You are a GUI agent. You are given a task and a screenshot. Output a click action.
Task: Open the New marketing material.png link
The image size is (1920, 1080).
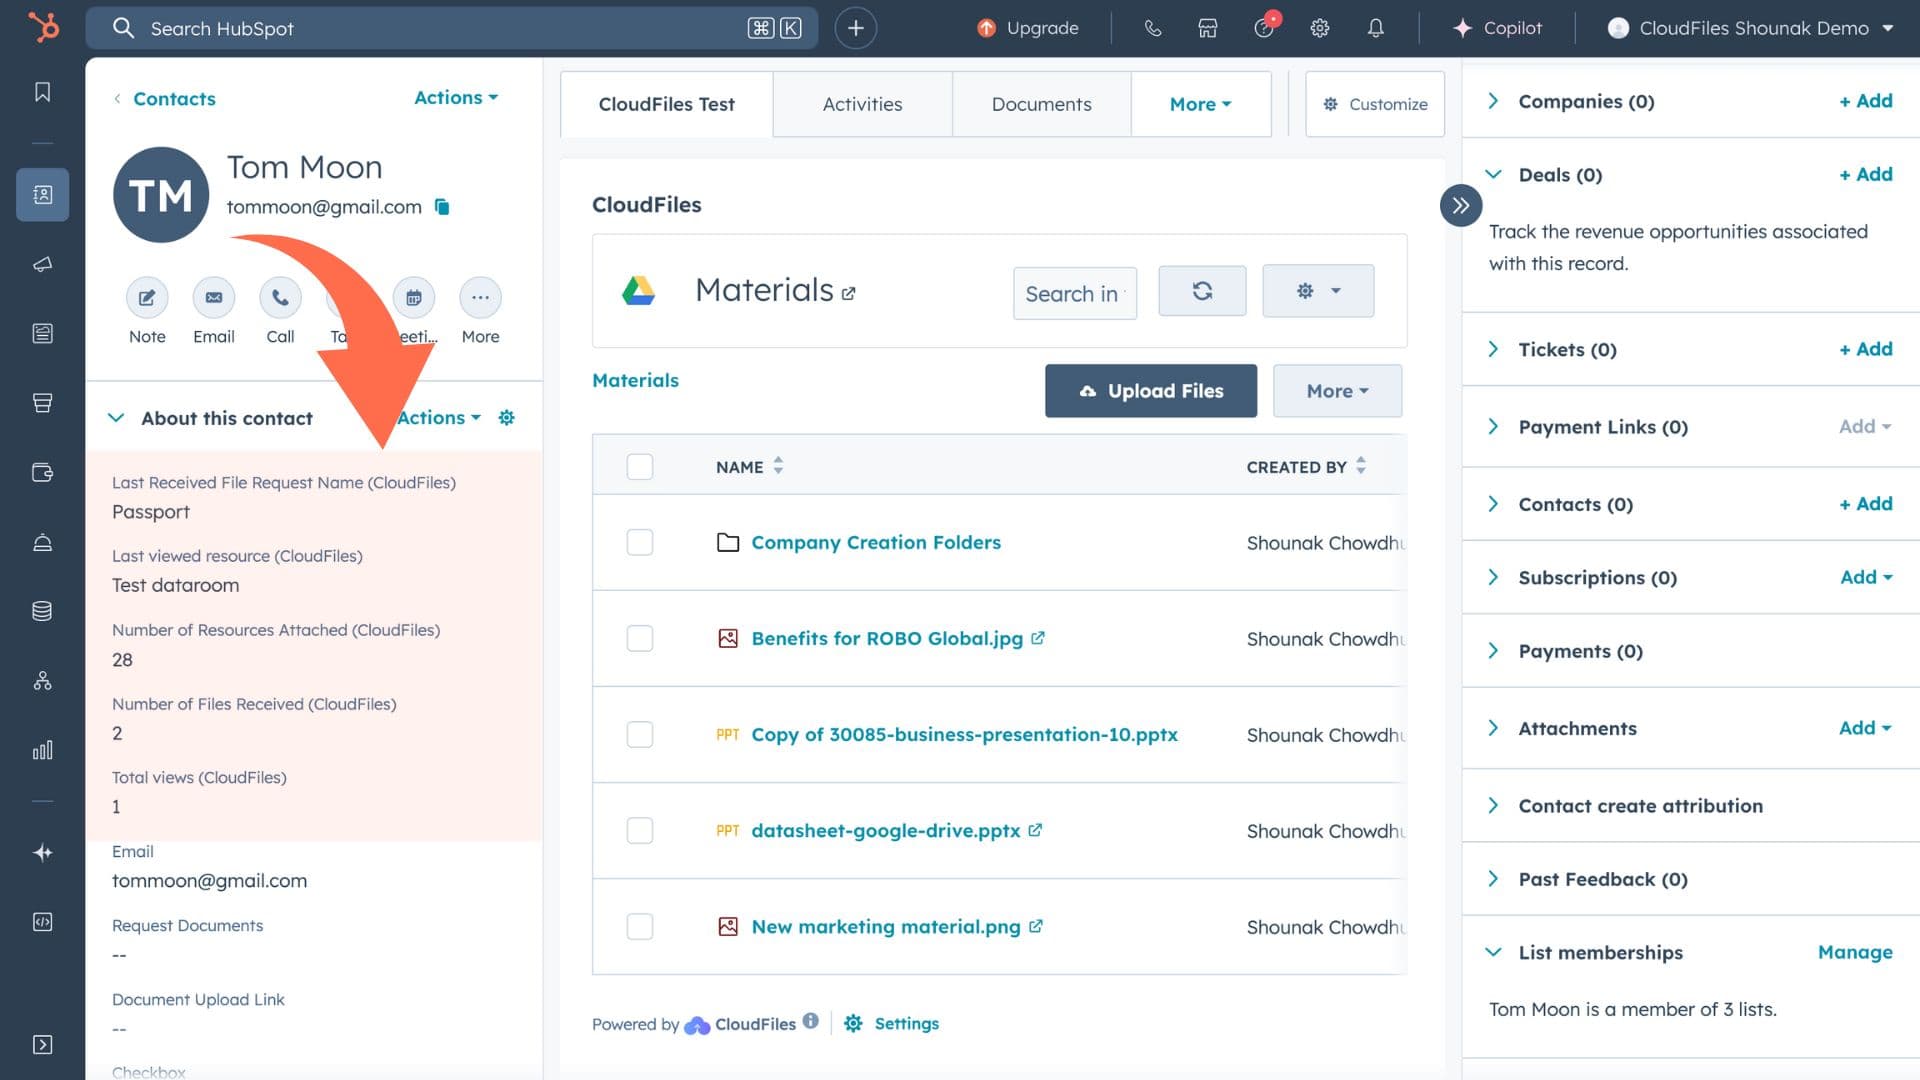(885, 927)
